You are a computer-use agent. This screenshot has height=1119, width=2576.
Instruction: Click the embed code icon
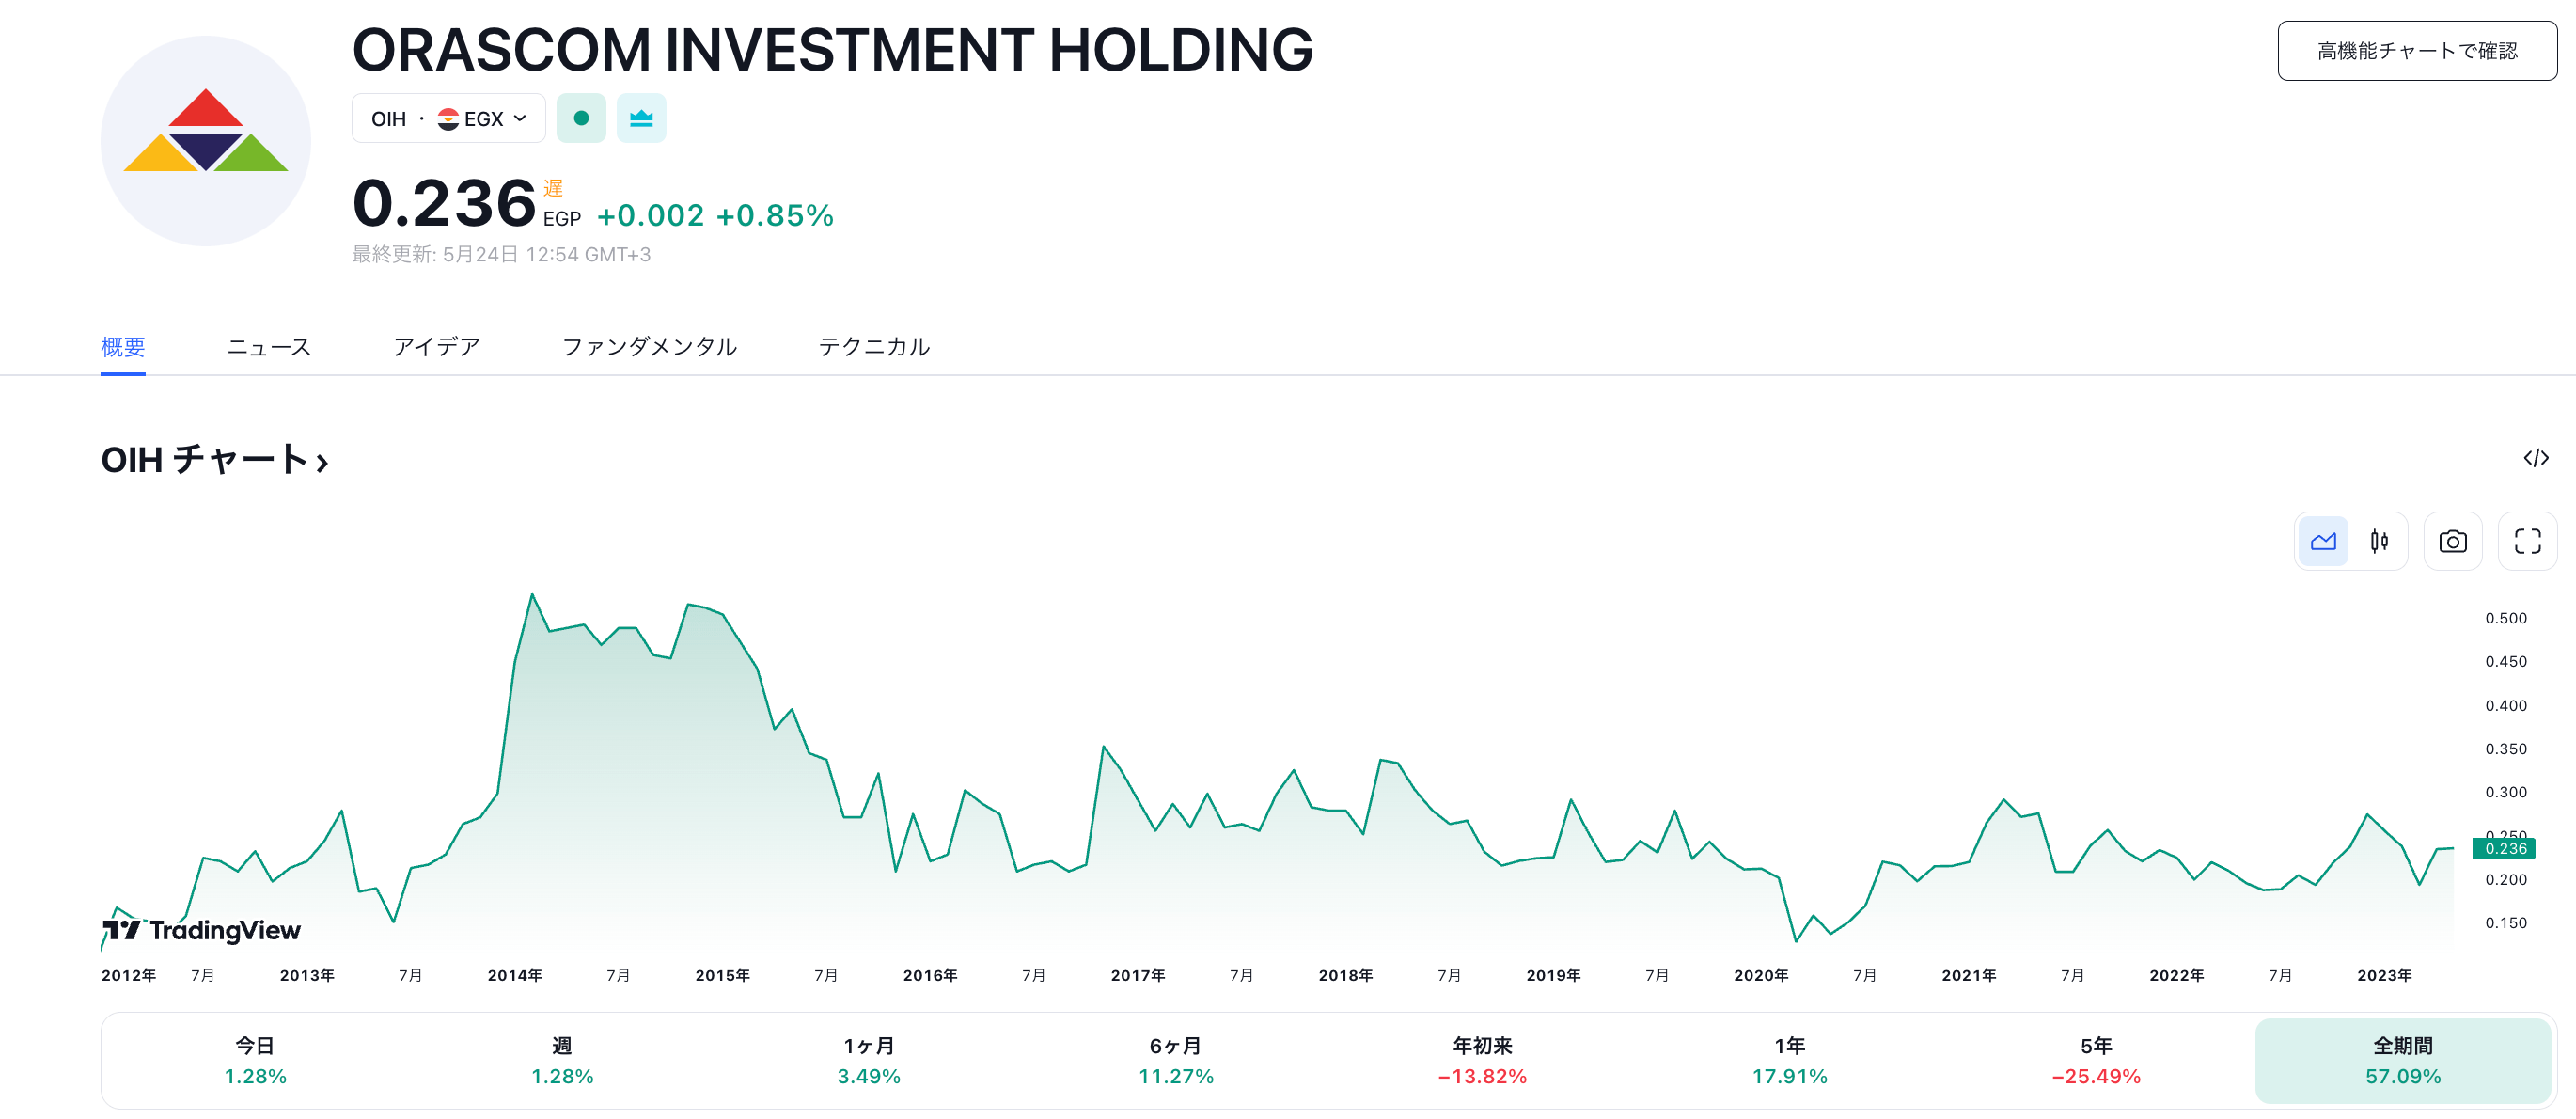click(x=2535, y=458)
